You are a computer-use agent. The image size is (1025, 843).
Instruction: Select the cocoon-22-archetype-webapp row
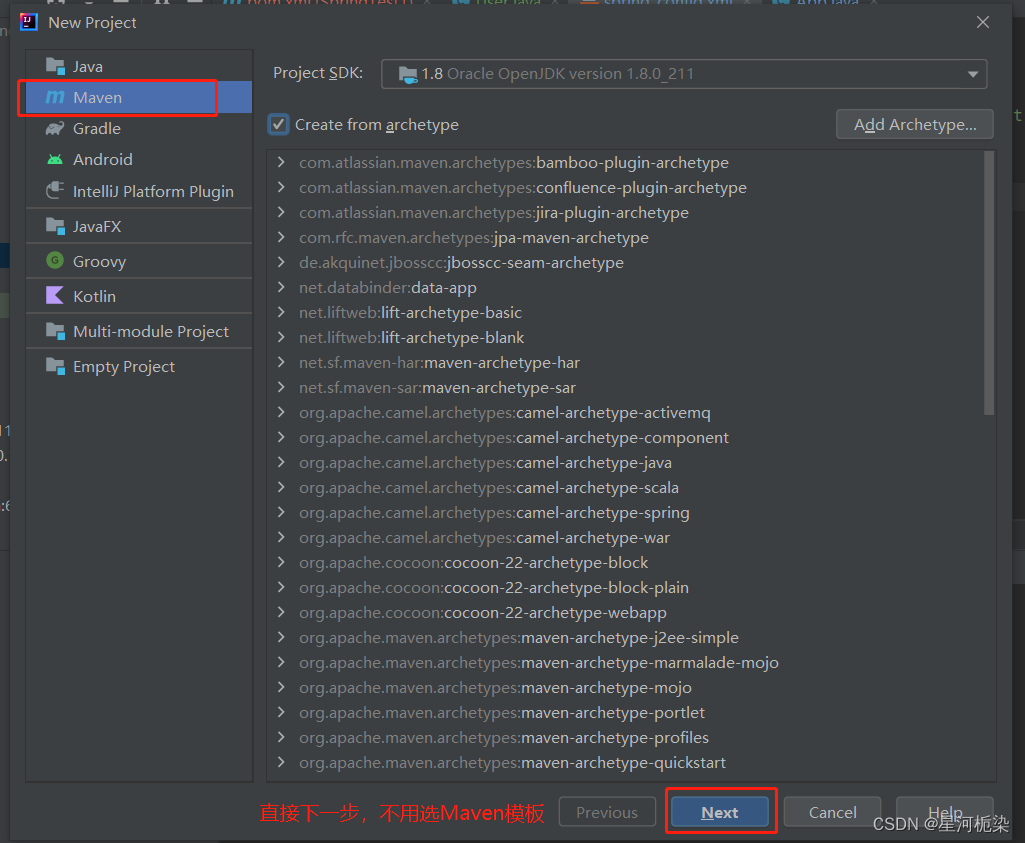[x=624, y=612]
